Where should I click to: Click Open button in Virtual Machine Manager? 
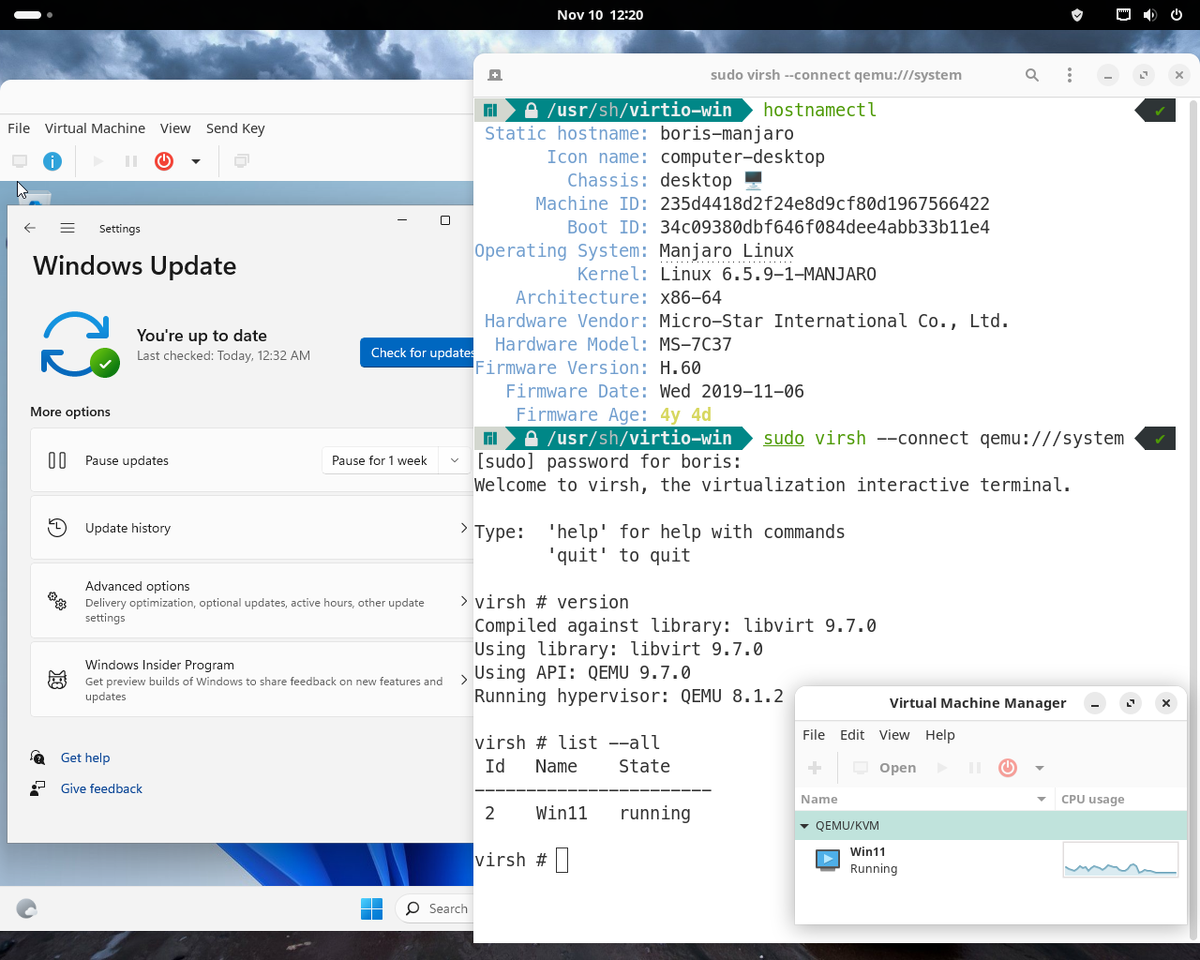tap(884, 768)
